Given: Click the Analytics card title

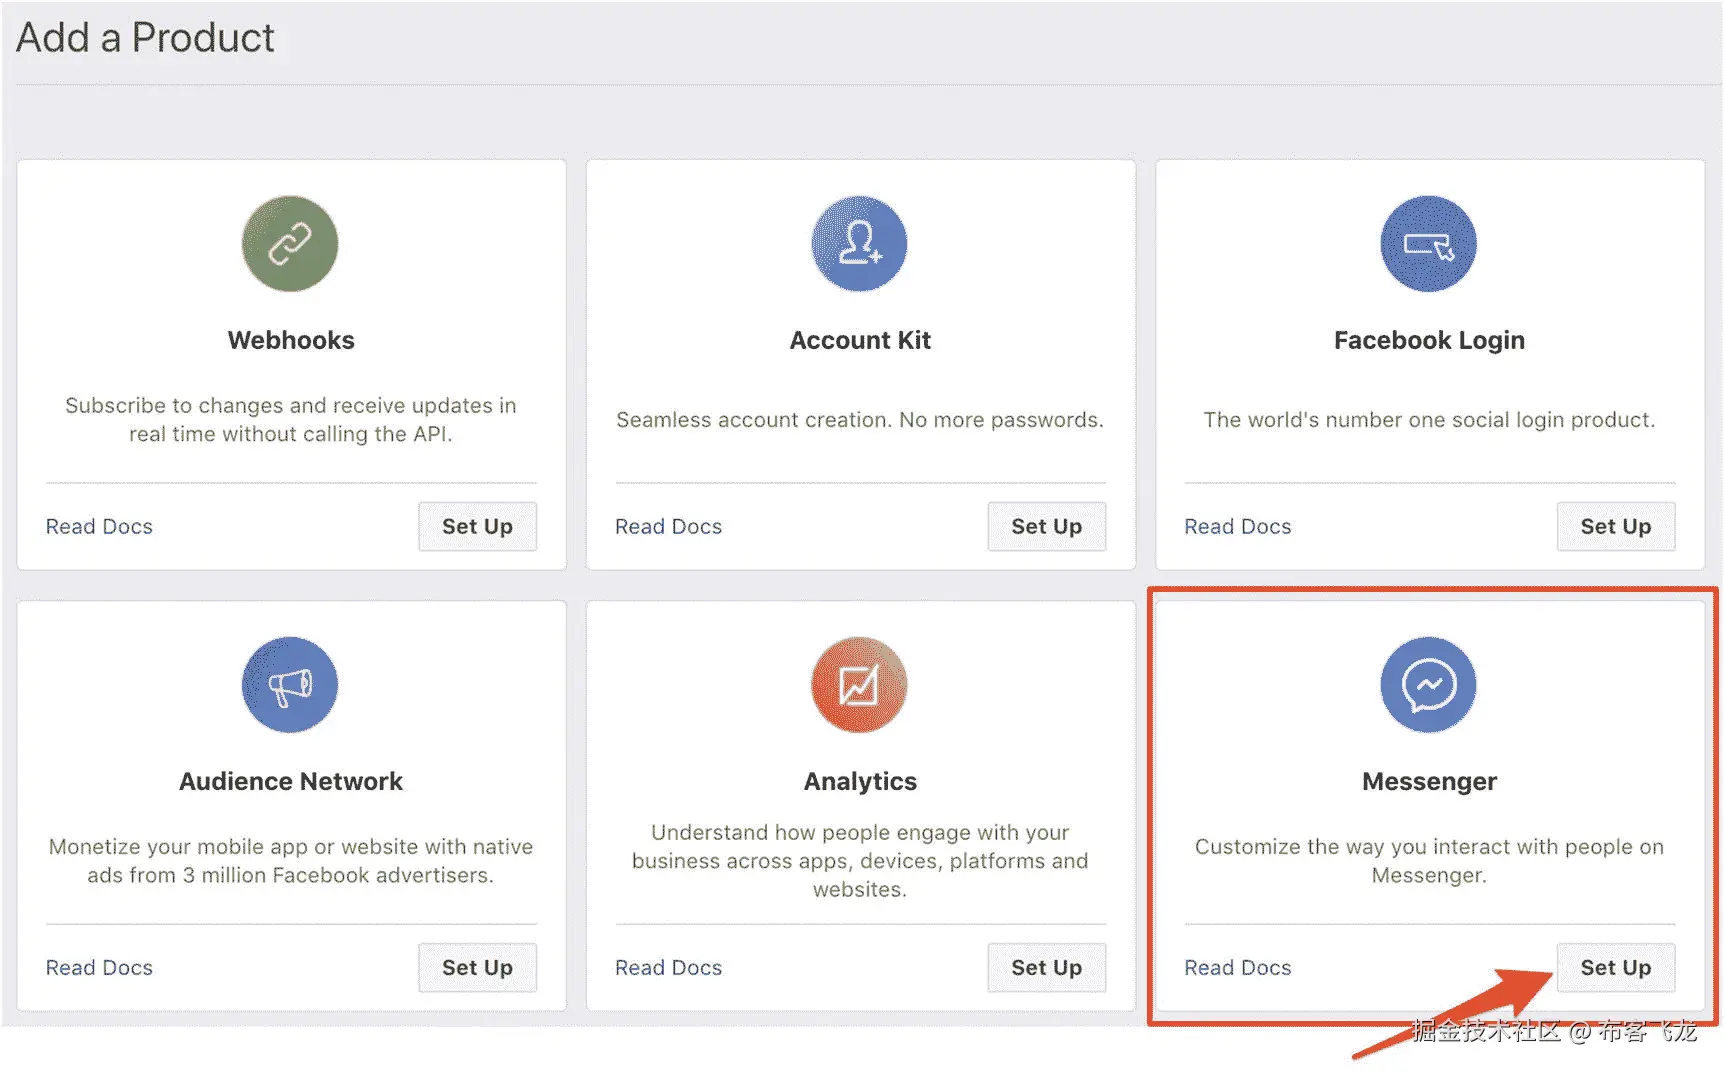Looking at the screenshot, I should tap(860, 782).
